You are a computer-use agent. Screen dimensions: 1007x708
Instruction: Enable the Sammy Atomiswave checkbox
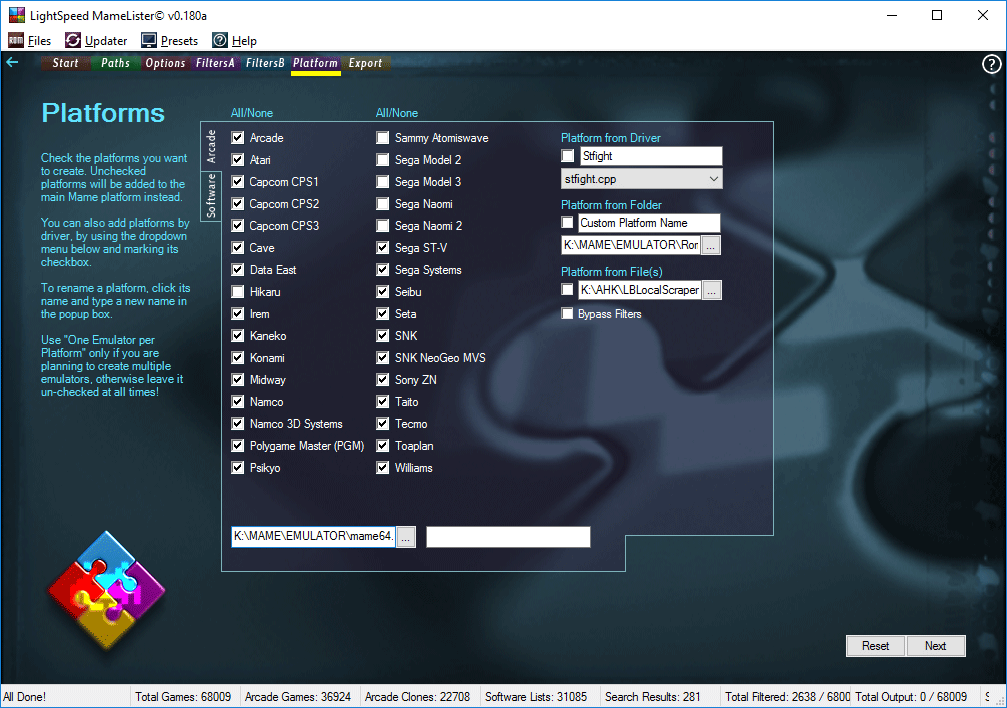click(x=383, y=137)
